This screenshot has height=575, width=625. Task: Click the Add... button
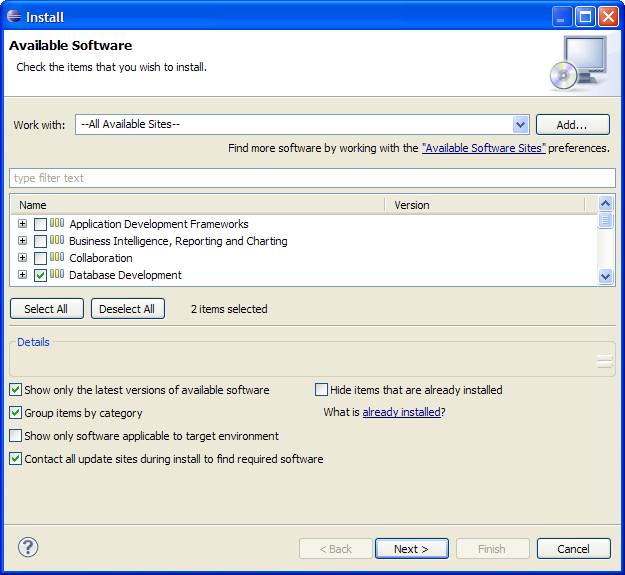coord(572,125)
